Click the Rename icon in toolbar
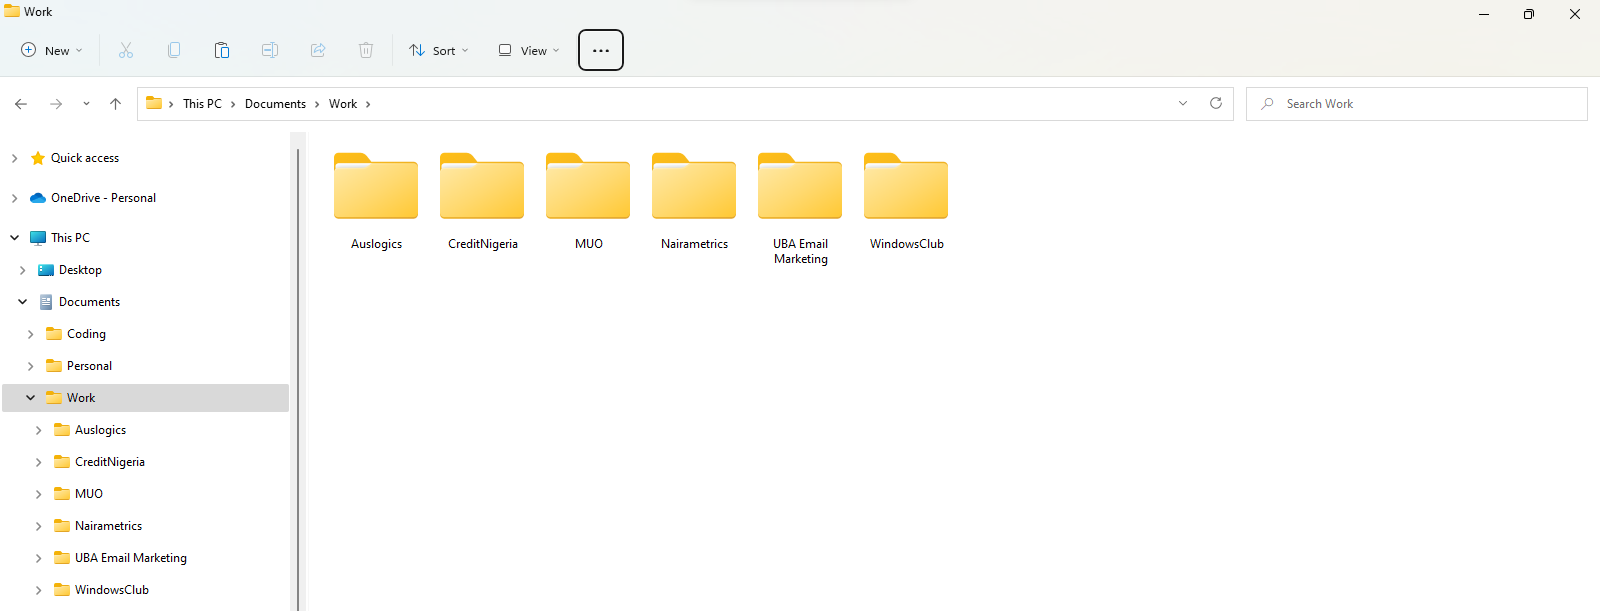 tap(270, 50)
